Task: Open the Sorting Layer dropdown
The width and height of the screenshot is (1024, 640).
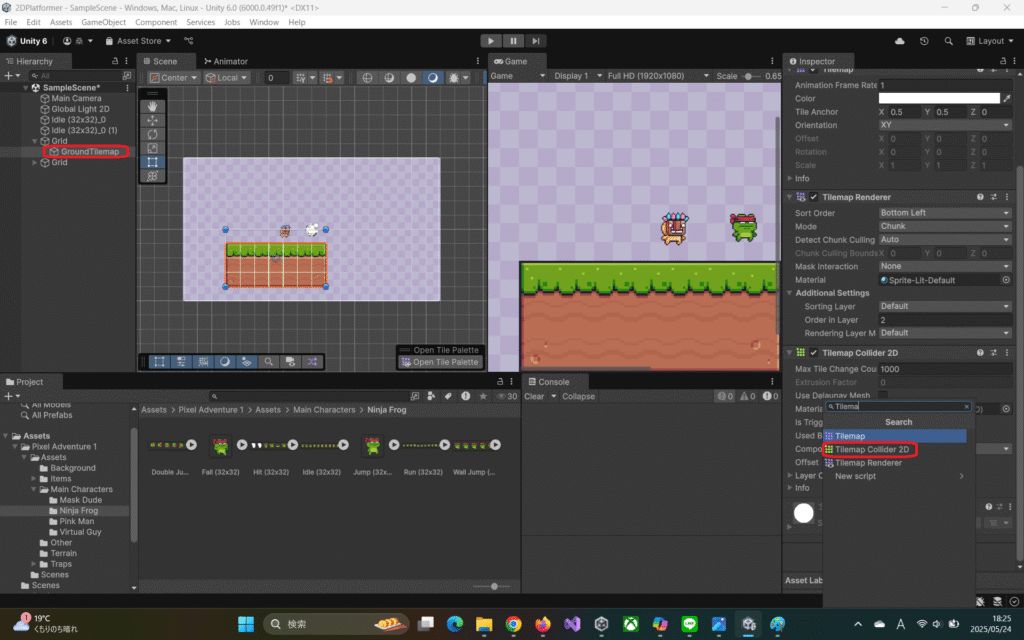Action: coord(945,306)
